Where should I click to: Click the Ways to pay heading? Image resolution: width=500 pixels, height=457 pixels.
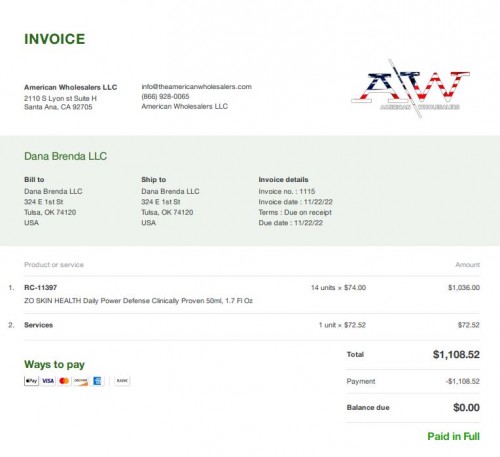pos(54,364)
